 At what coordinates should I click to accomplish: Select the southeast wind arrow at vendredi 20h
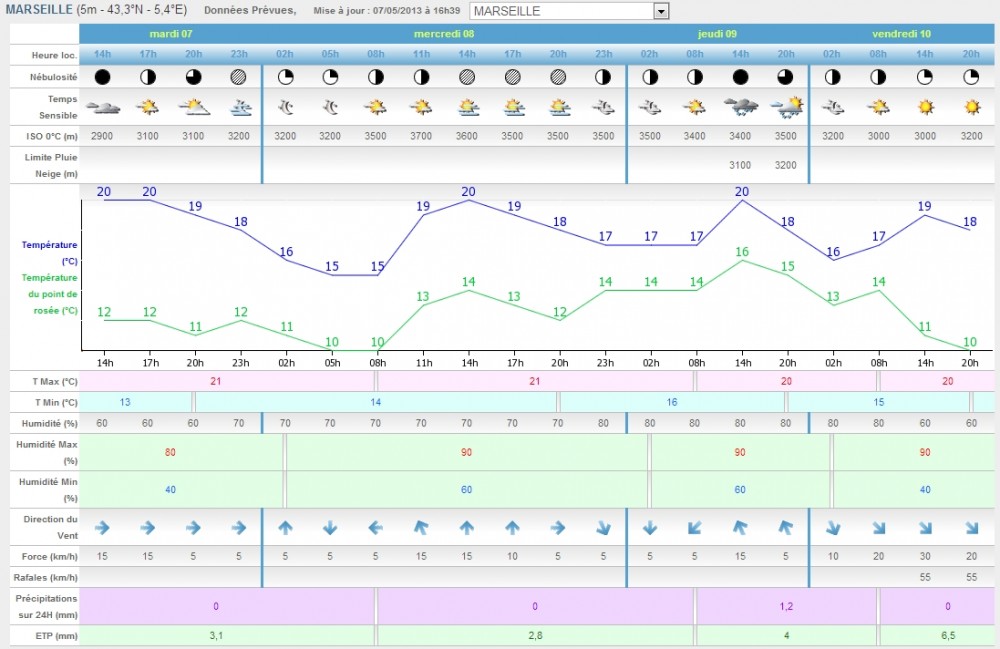[x=969, y=528]
